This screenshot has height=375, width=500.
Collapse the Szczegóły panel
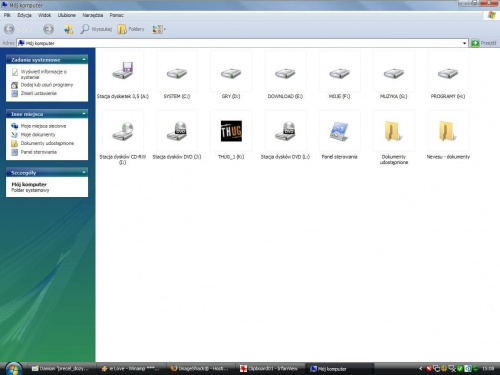84,173
